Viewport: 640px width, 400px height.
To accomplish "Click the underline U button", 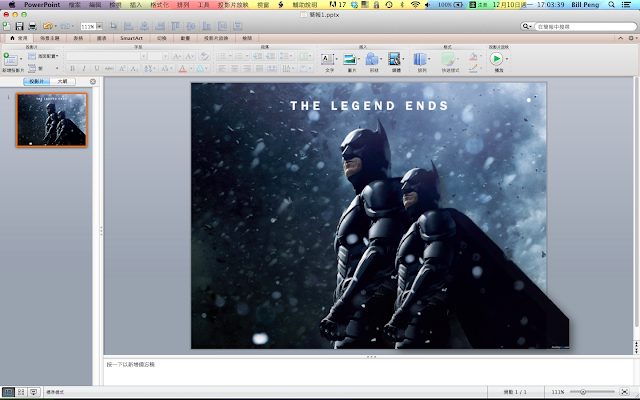I will (x=97, y=69).
